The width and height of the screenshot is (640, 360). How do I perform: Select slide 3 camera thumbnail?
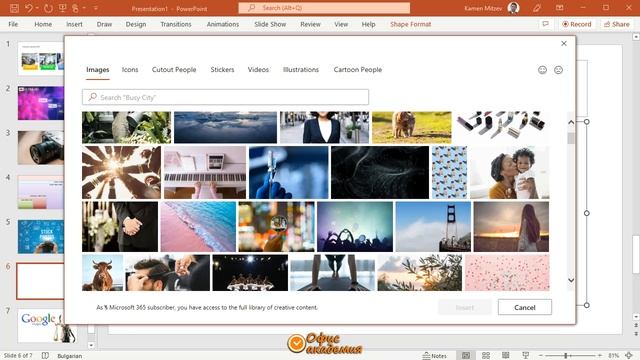coord(40,148)
